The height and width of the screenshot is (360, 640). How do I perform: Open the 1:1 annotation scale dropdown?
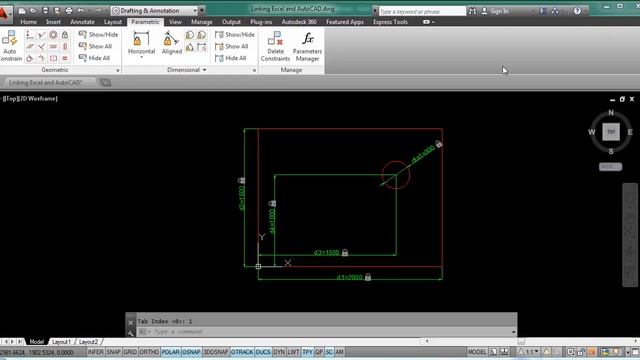[x=529, y=351]
